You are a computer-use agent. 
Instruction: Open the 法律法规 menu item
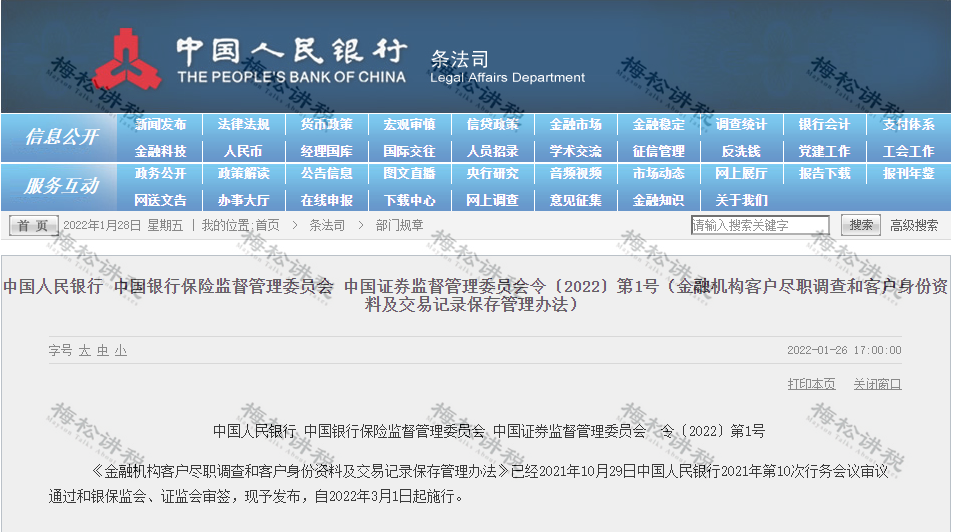coord(243,125)
